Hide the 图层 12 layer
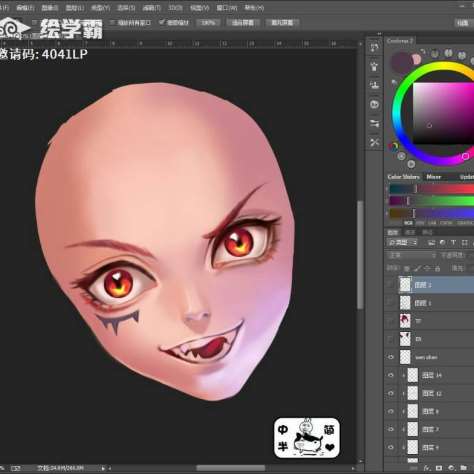The height and width of the screenshot is (474, 474). point(390,393)
